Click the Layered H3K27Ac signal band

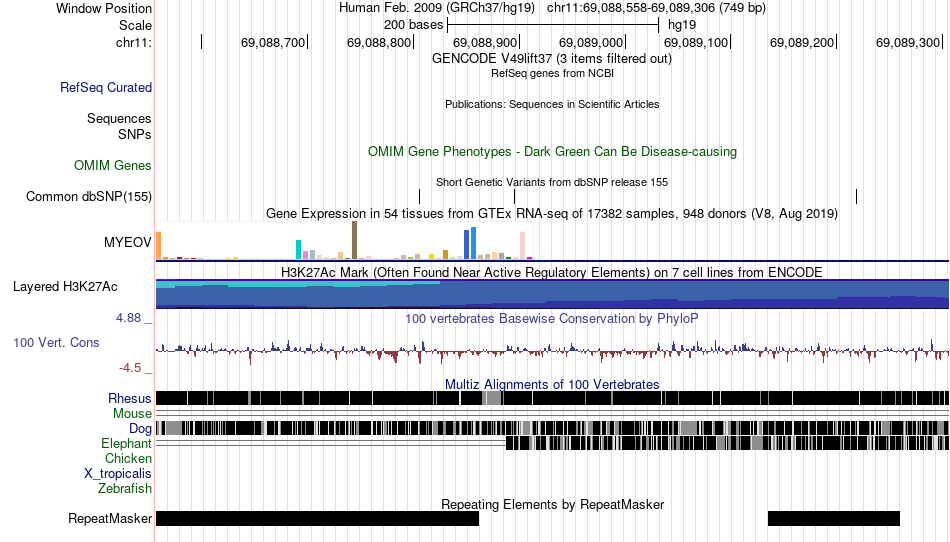pos(552,294)
